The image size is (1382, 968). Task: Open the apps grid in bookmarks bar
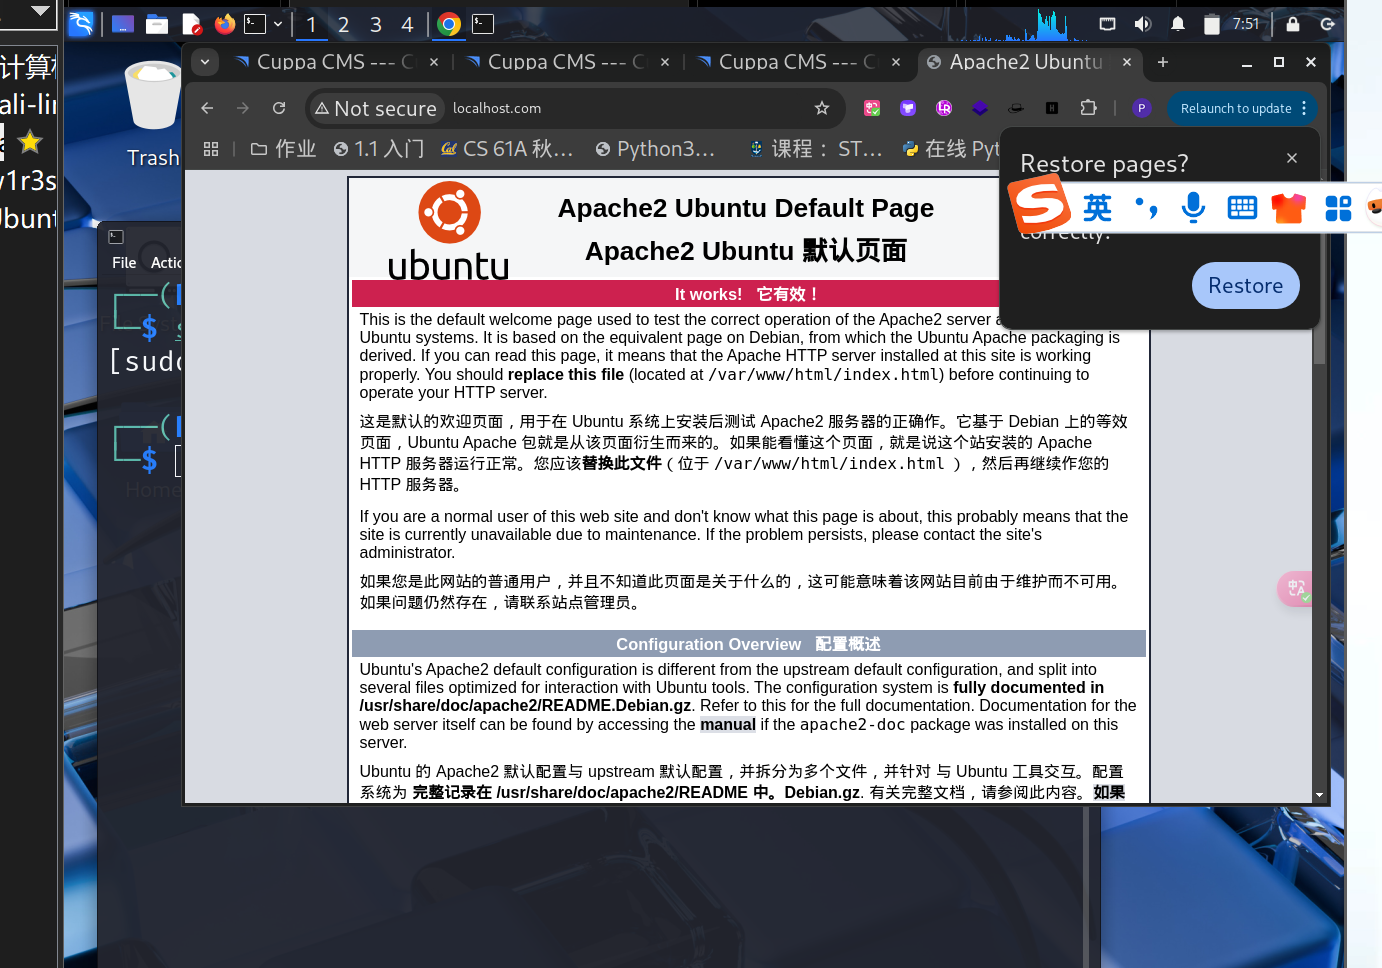(211, 149)
